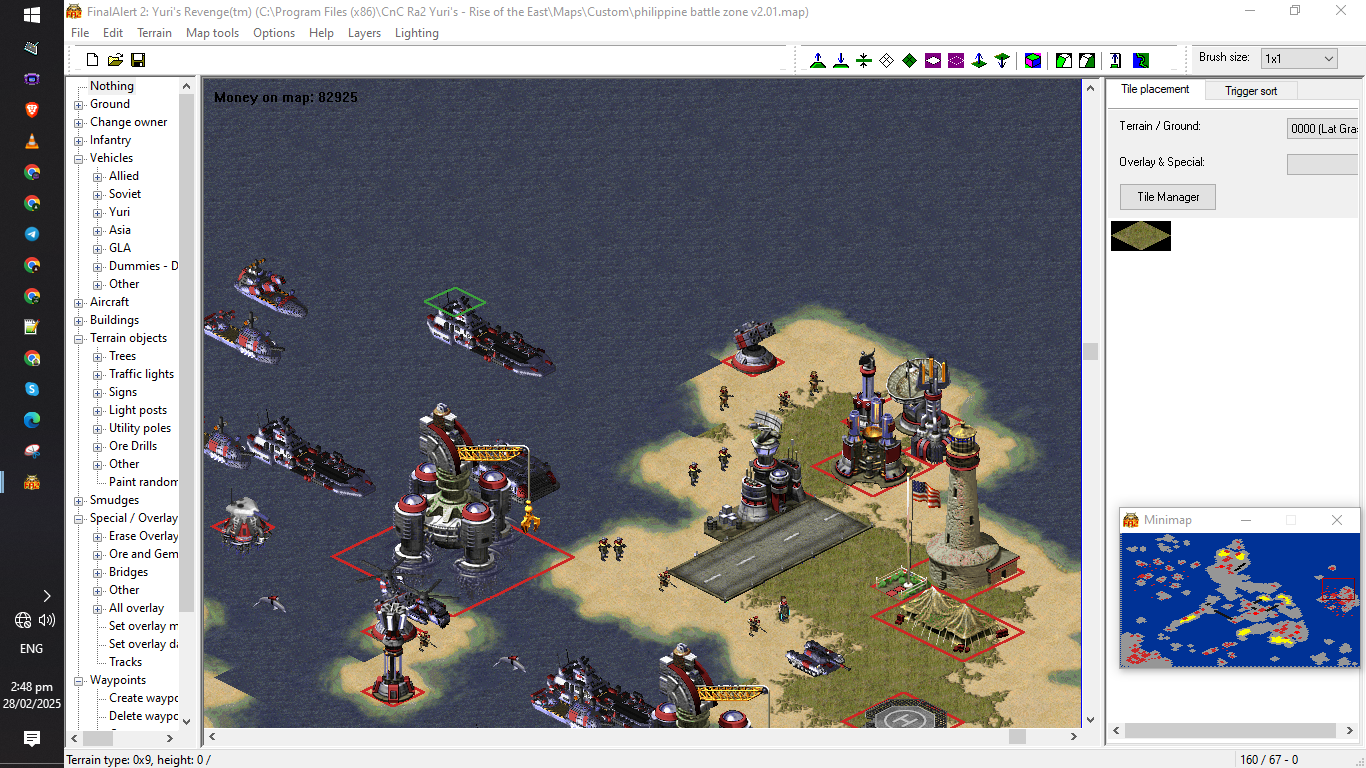Click the Tile Manager button
This screenshot has width=1366, height=768.
pos(1168,197)
